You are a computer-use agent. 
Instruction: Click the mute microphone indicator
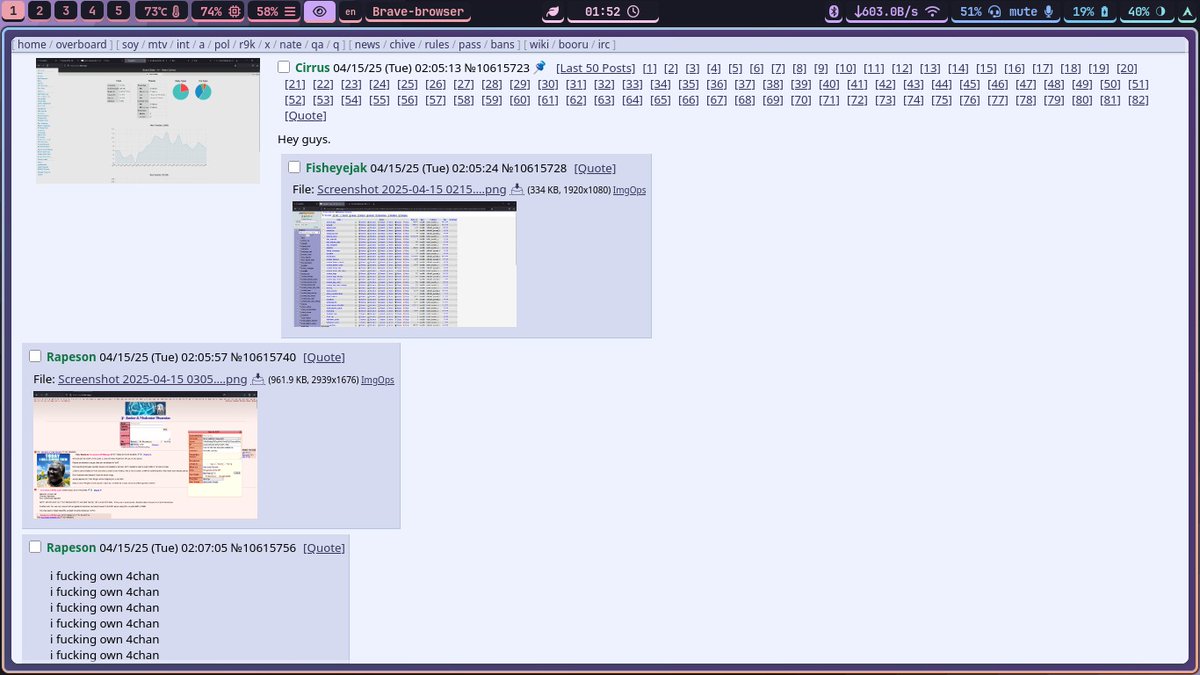click(1032, 11)
